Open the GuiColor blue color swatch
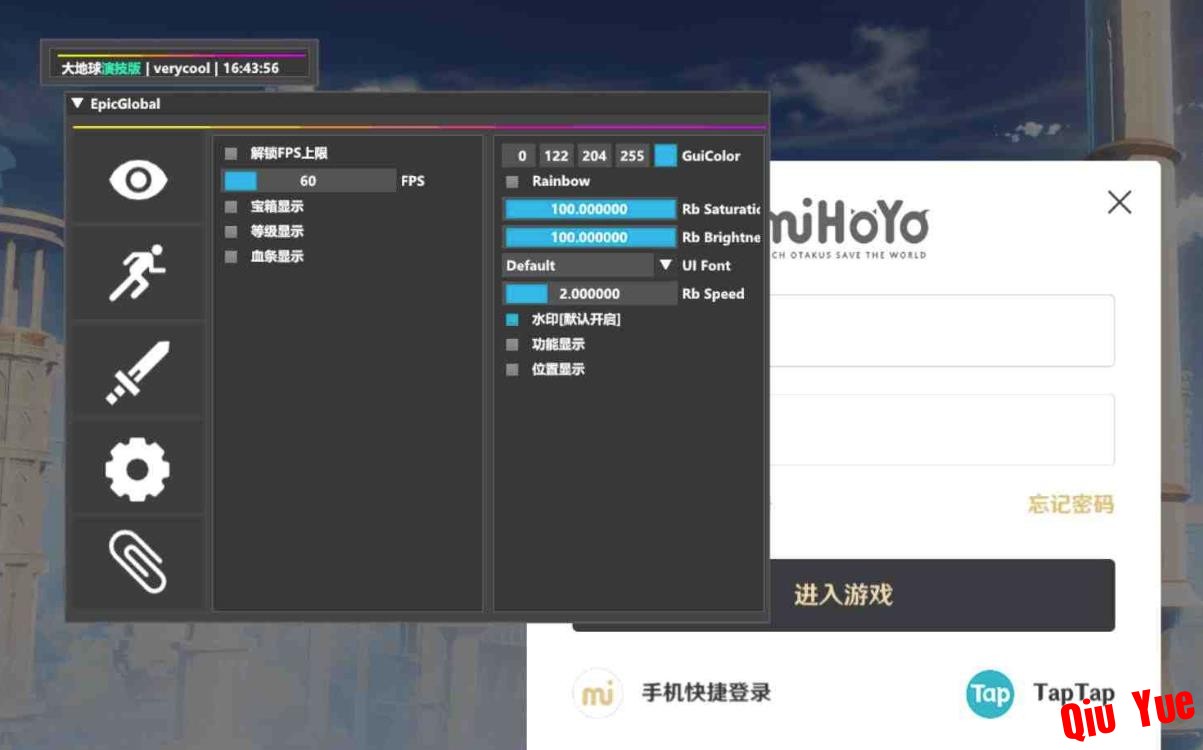 tap(666, 156)
